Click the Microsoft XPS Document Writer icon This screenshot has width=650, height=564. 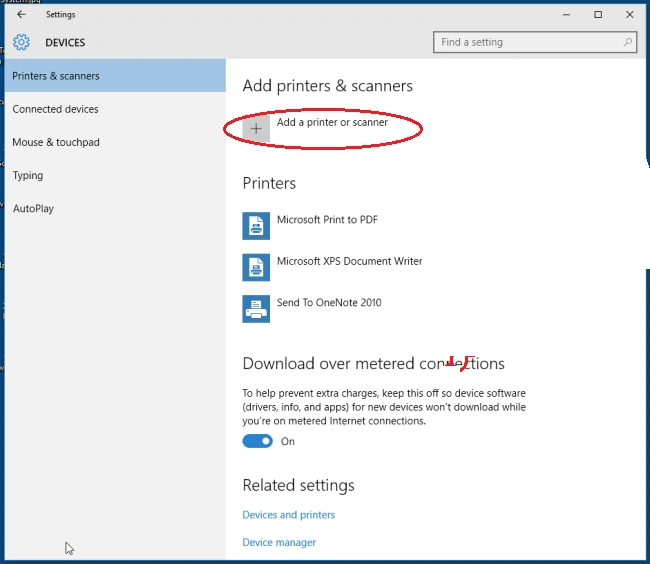[256, 267]
